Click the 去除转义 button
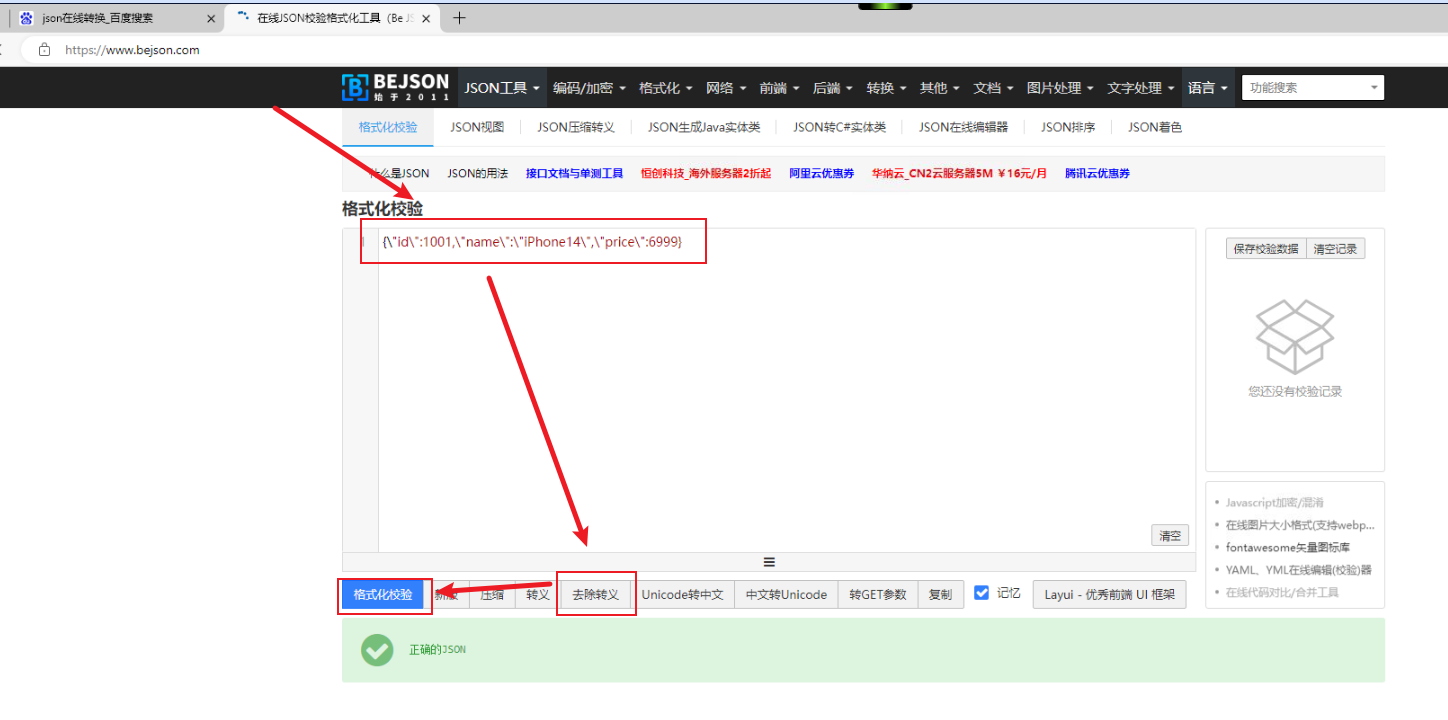This screenshot has width=1448, height=720. (595, 594)
